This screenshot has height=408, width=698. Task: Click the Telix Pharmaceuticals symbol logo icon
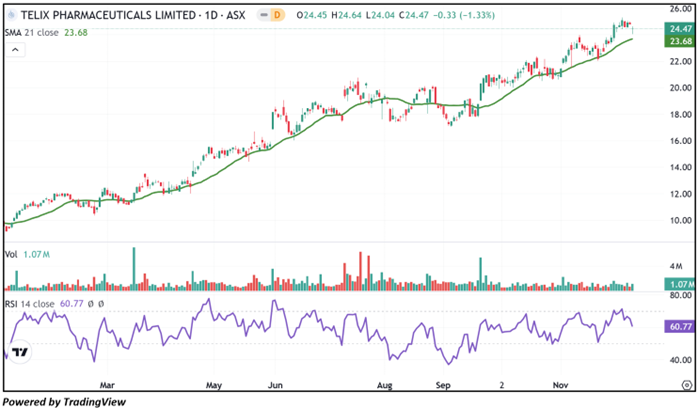[11, 15]
